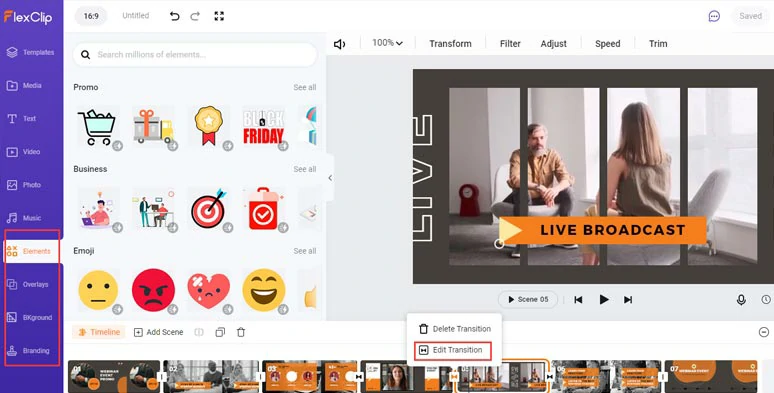Play the scene preview
The width and height of the screenshot is (774, 393).
(x=603, y=300)
